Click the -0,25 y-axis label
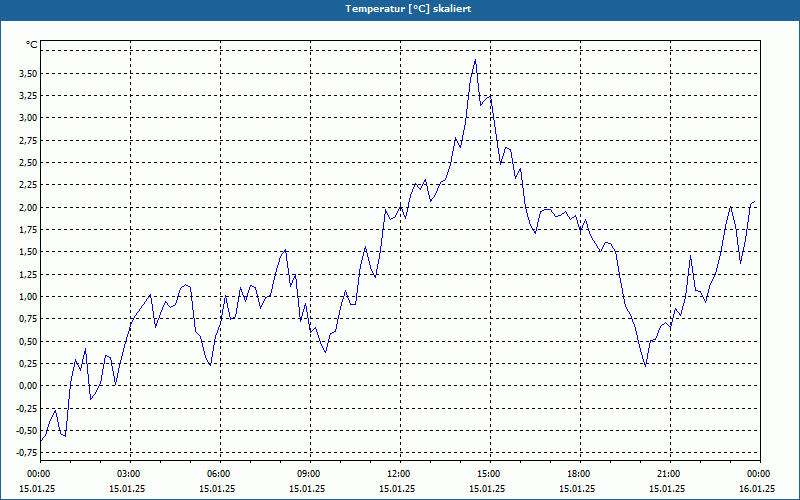The image size is (800, 500). point(27,408)
